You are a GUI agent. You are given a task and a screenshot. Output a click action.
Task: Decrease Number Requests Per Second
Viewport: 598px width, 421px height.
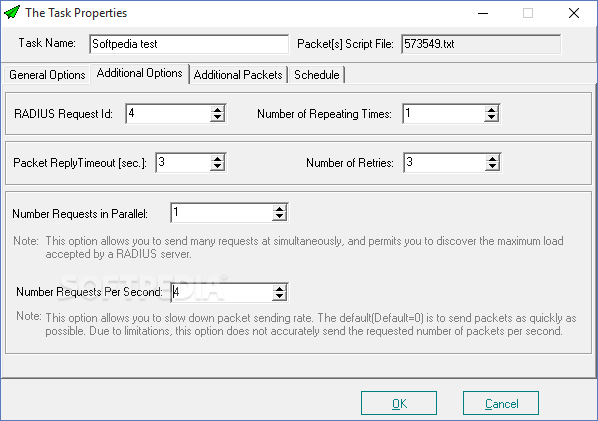click(x=280, y=297)
